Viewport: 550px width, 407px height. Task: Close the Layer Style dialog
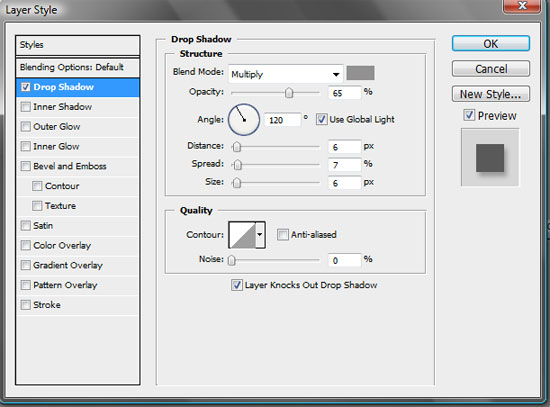(x=522, y=6)
